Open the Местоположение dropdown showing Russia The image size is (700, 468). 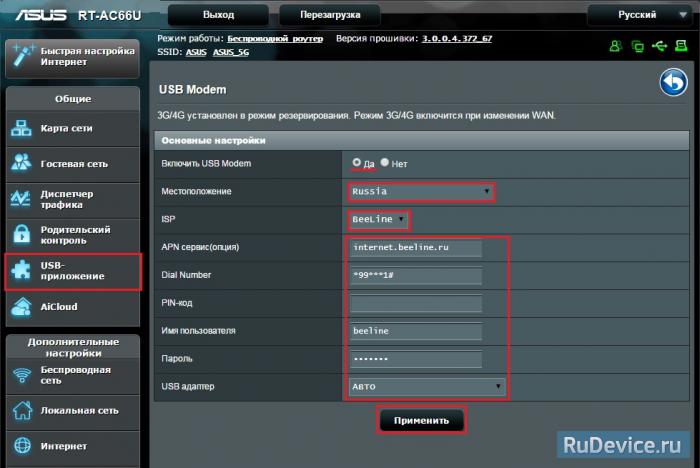point(421,192)
